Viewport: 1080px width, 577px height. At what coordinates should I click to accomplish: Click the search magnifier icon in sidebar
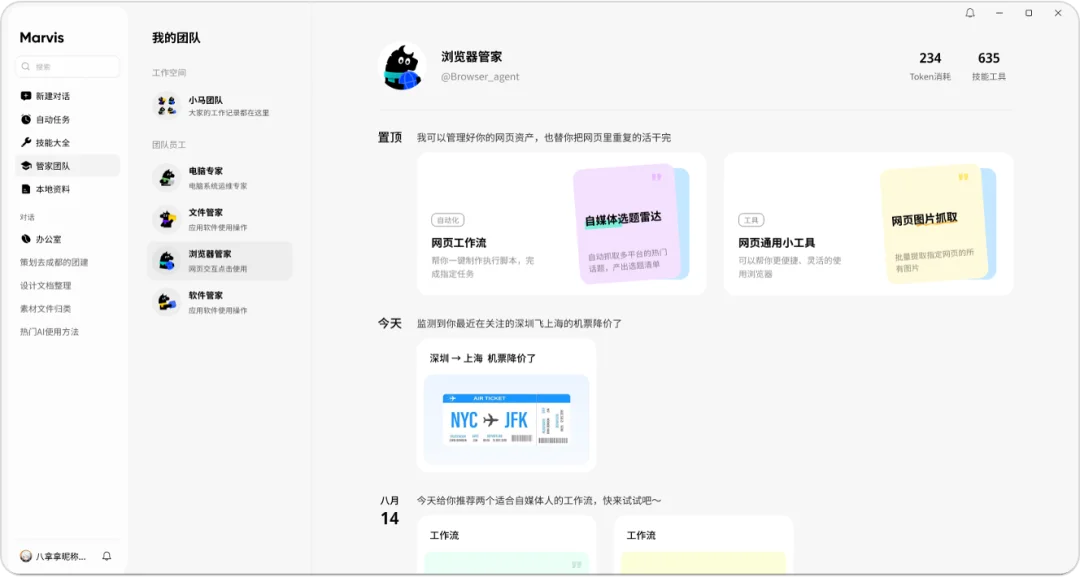(25, 67)
